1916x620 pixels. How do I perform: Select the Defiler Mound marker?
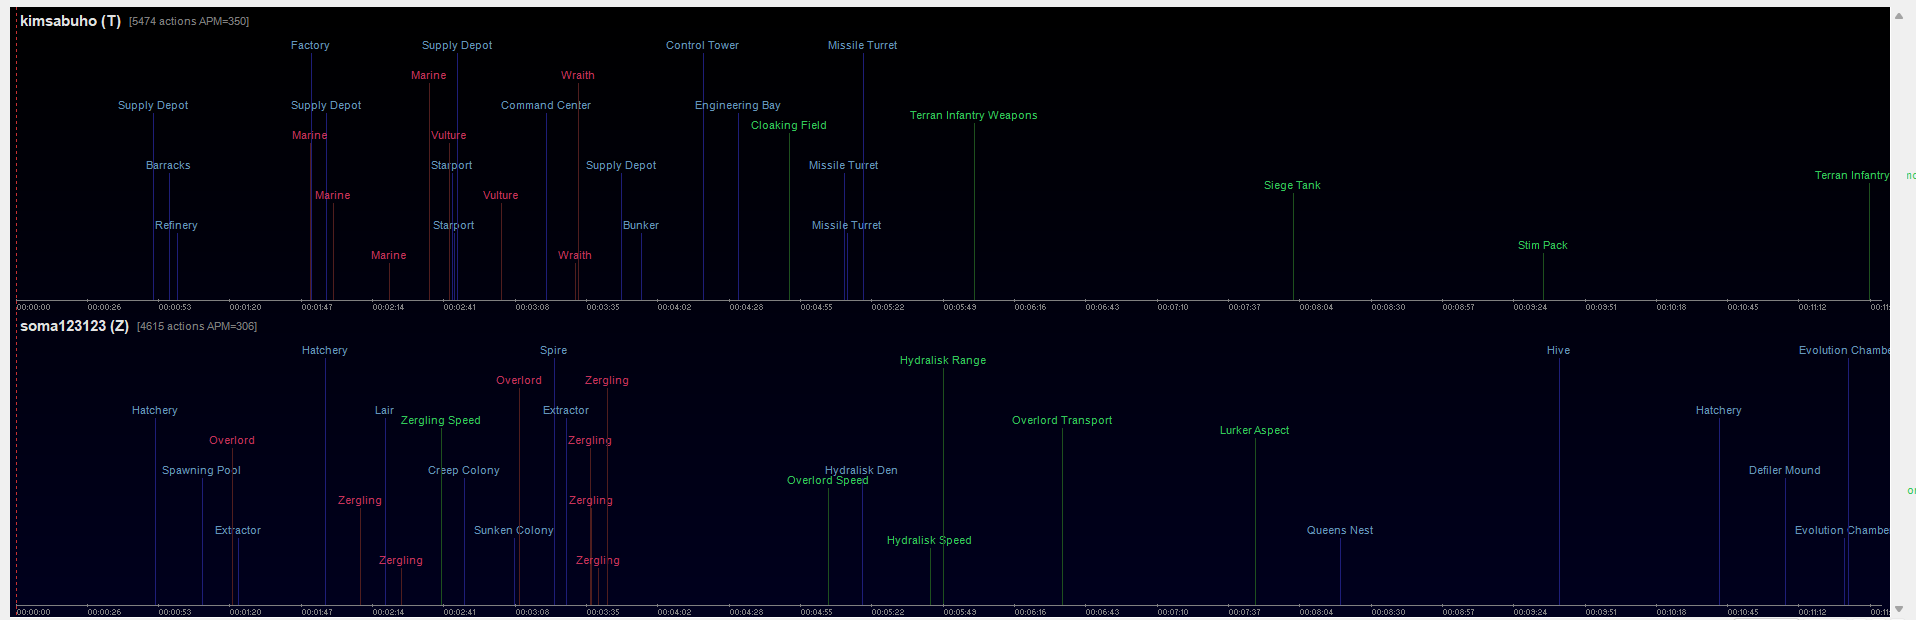[1785, 470]
